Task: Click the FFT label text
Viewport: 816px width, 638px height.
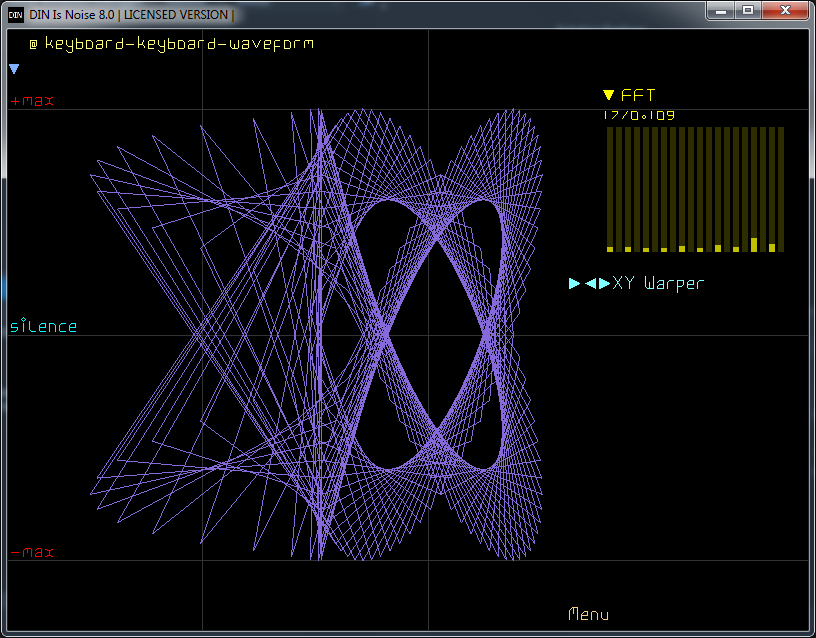Action: click(638, 96)
